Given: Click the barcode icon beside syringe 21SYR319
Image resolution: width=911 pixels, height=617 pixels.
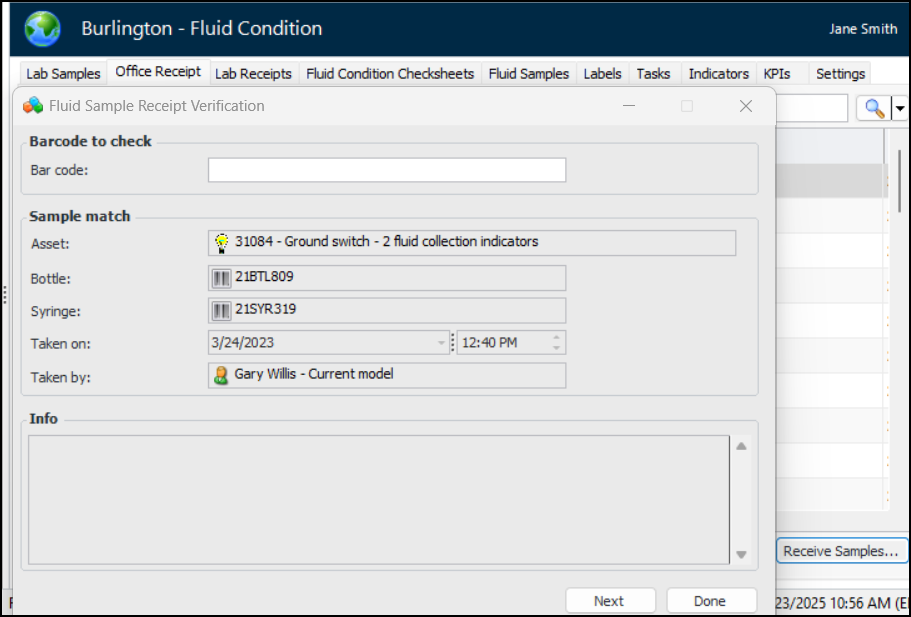Looking at the screenshot, I should pos(221,311).
